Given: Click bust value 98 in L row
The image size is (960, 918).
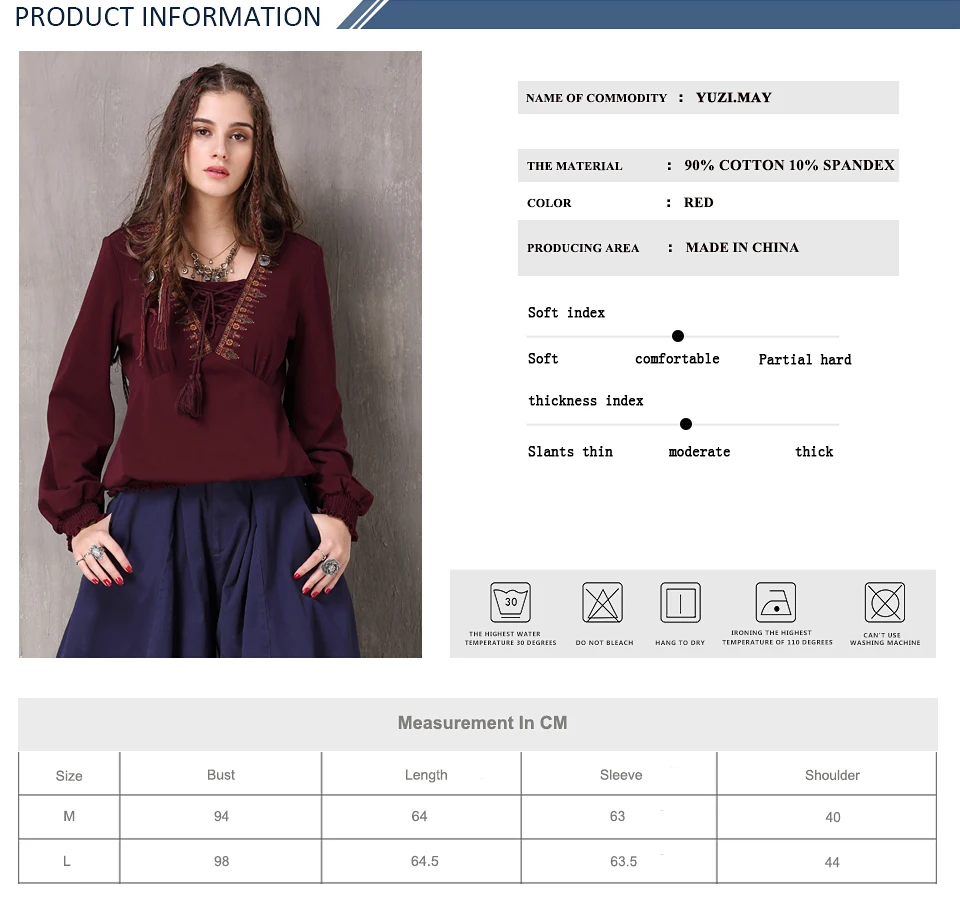Looking at the screenshot, I should pos(221,861).
